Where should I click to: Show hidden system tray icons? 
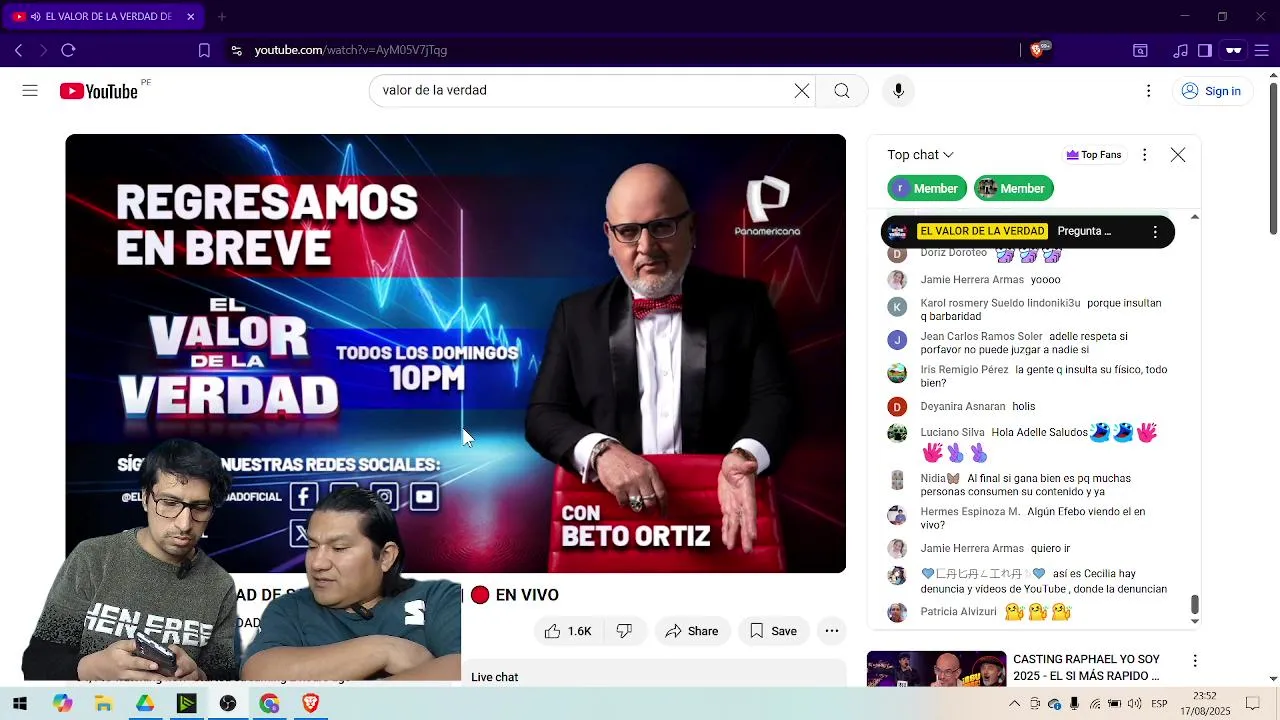point(1015,704)
